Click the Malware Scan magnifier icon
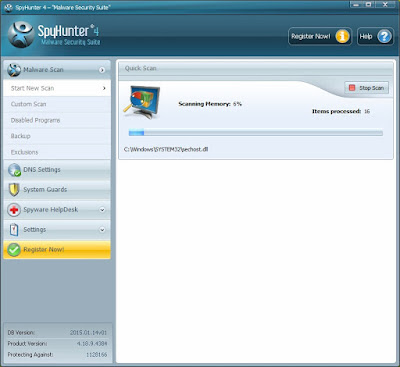400x367 pixels. 14,70
